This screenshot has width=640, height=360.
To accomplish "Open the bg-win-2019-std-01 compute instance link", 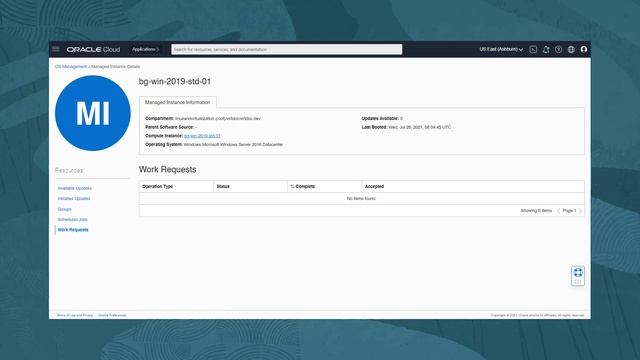I will 202,136.
